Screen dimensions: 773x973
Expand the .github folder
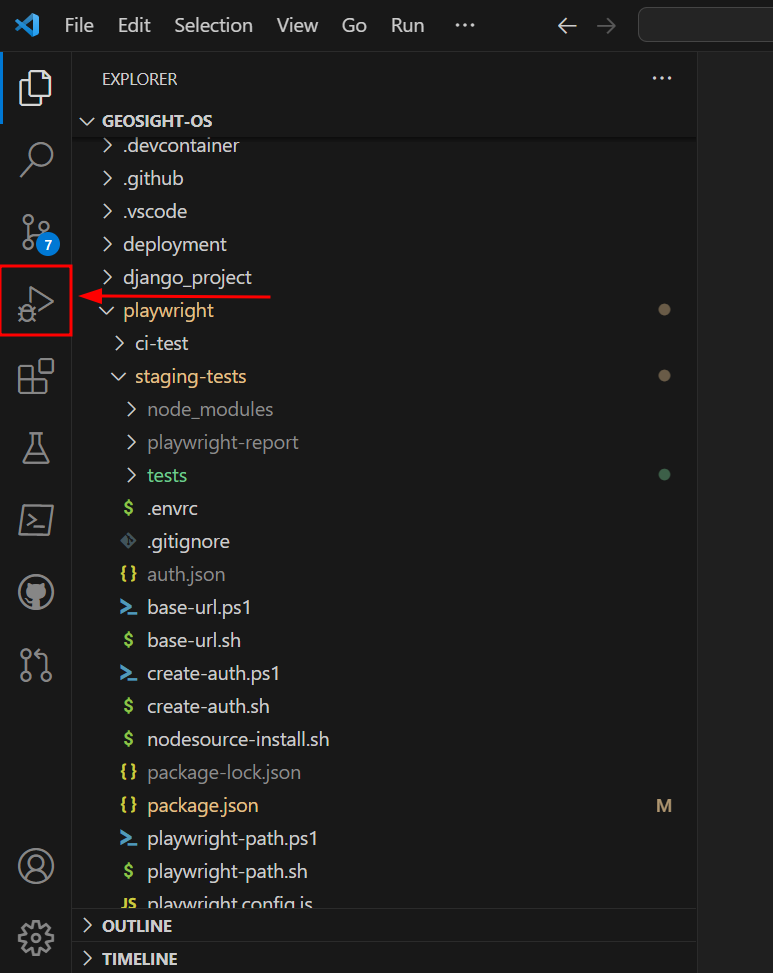point(384,178)
